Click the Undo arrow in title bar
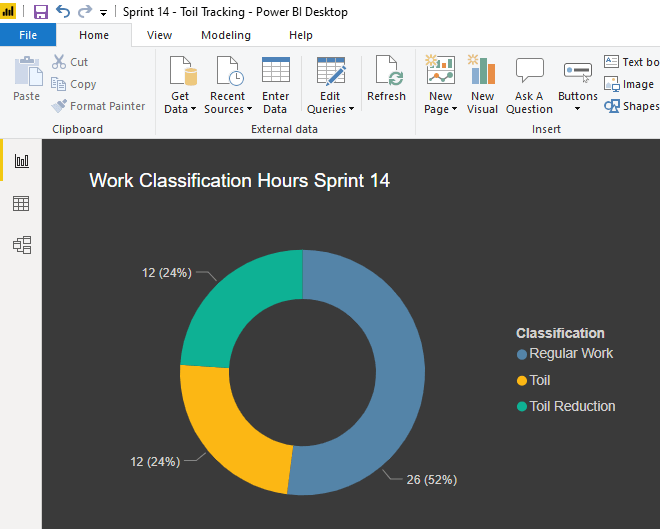 point(63,12)
